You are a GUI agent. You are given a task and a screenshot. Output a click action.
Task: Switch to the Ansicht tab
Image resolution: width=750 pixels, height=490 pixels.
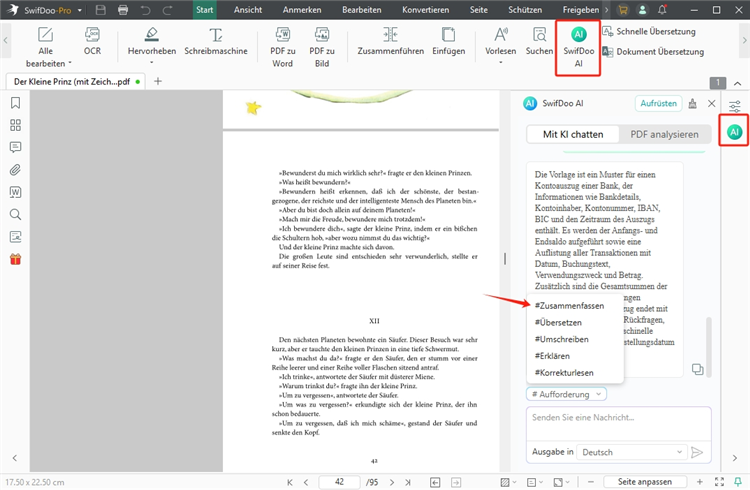coord(248,10)
